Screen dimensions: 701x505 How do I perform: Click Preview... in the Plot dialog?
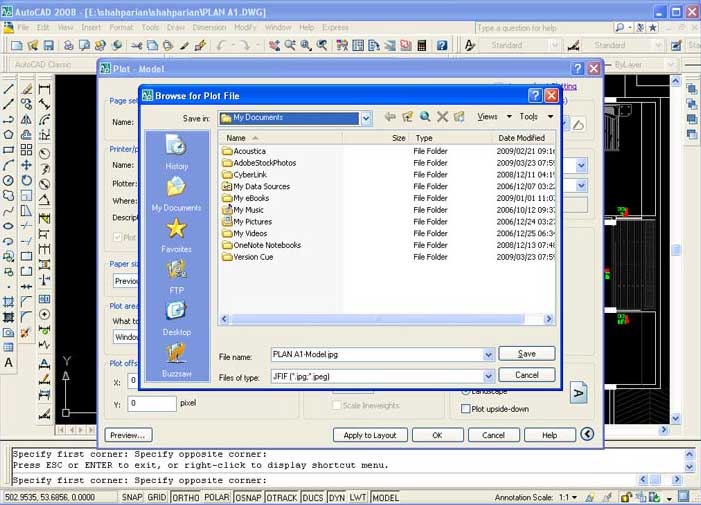click(x=128, y=435)
